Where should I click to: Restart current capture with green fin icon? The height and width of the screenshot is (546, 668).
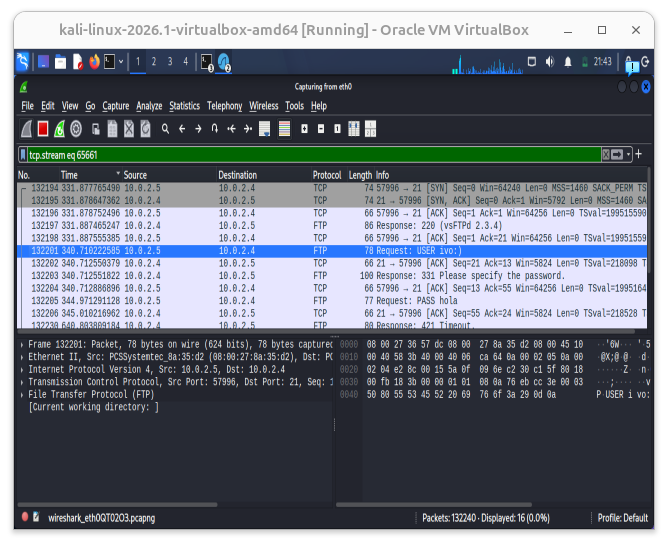click(59, 129)
